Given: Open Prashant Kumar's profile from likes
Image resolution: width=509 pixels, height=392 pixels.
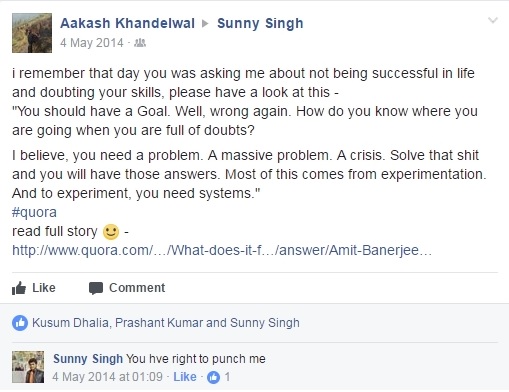Looking at the screenshot, I should coord(159,323).
